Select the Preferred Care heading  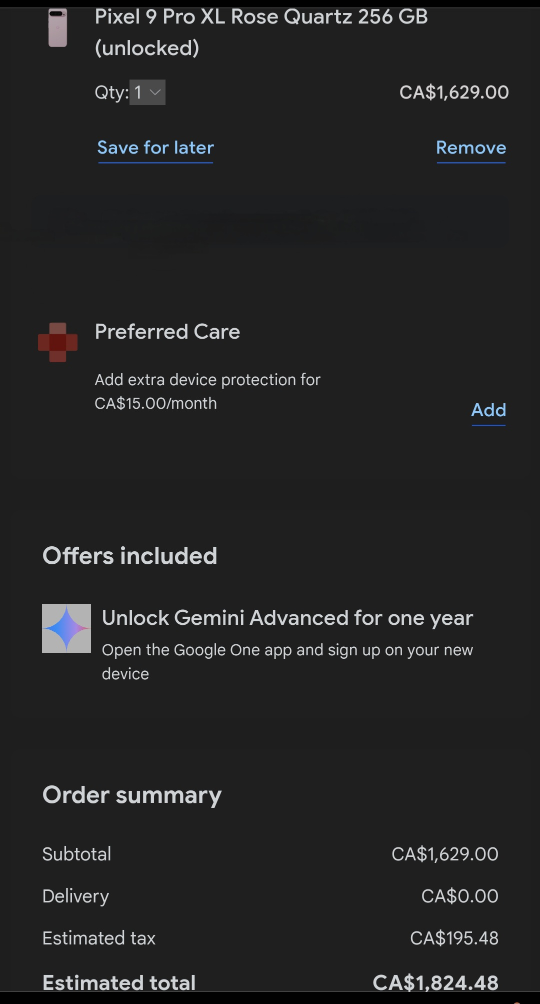[167, 332]
